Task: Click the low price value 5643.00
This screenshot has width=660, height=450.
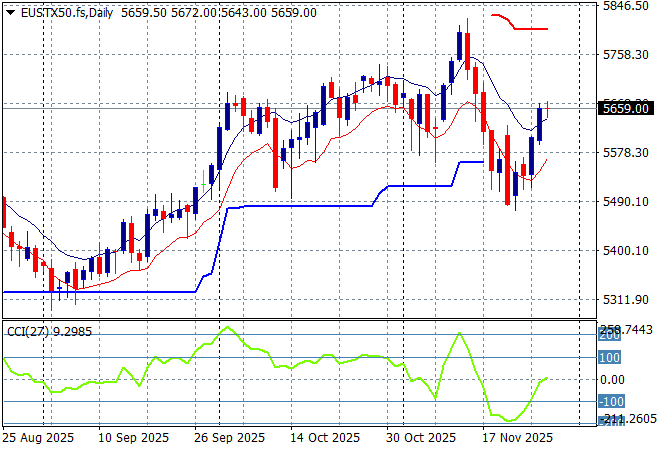Action: tap(243, 13)
